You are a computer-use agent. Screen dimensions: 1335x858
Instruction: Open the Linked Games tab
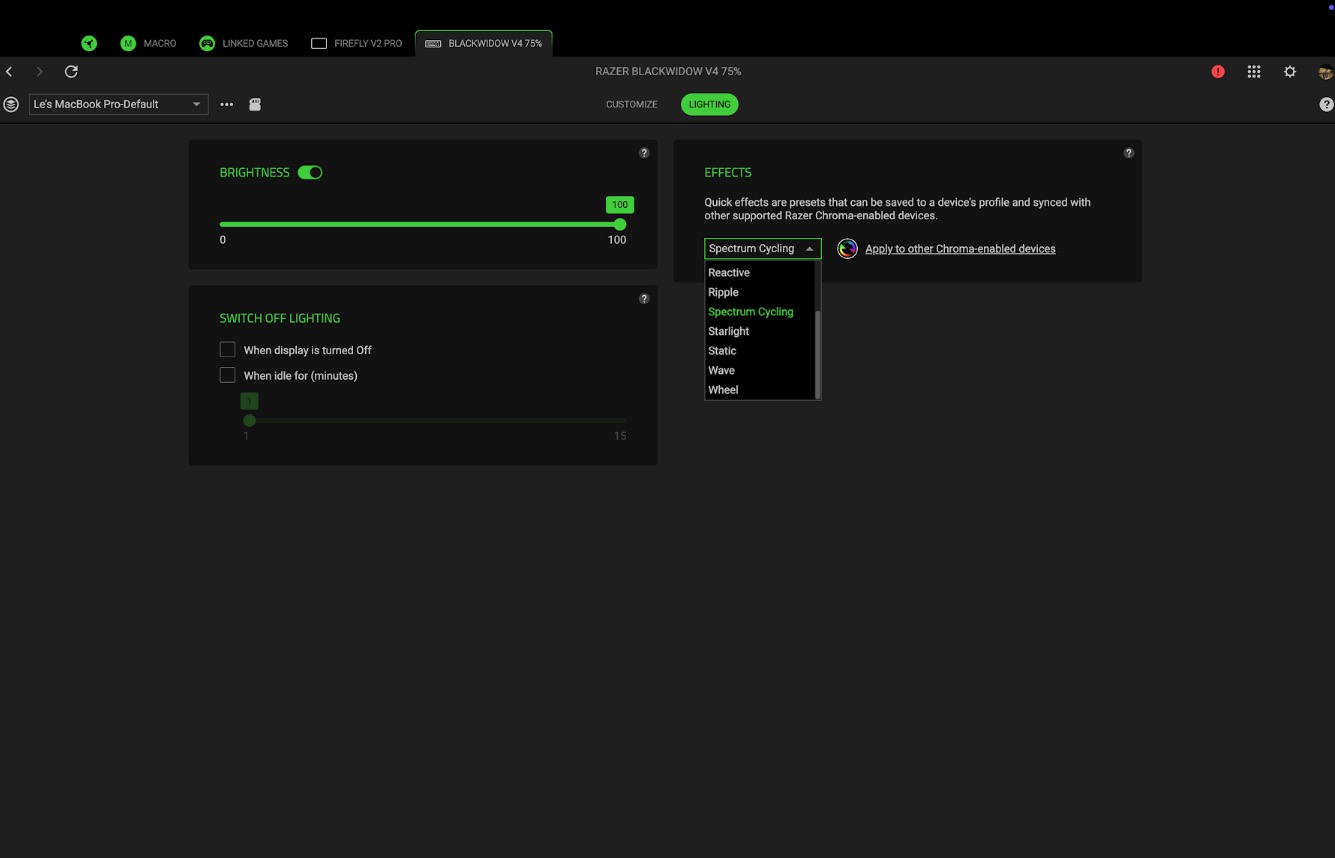tap(243, 43)
